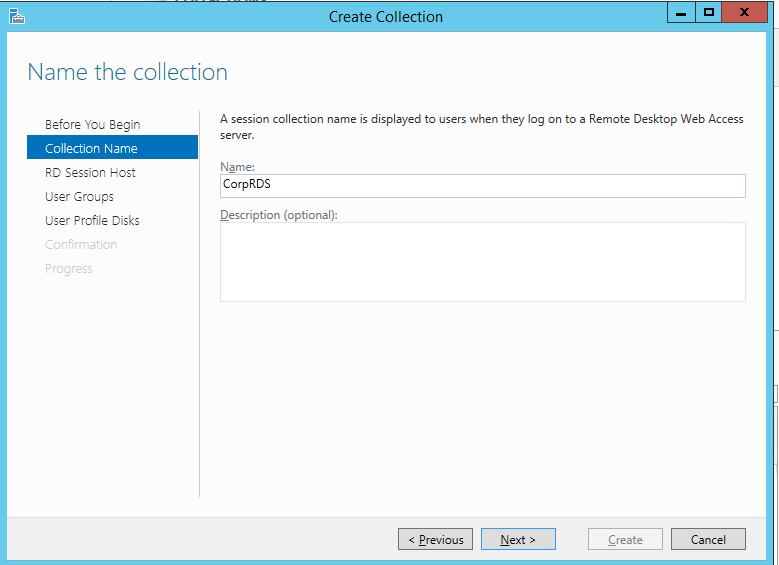The width and height of the screenshot is (779, 565).
Task: Advance with the Next button
Action: [518, 539]
